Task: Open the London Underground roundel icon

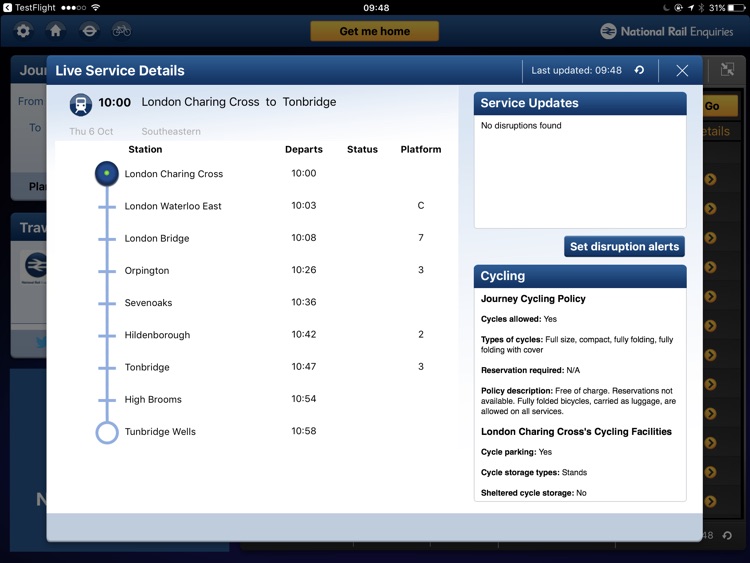Action: point(89,31)
